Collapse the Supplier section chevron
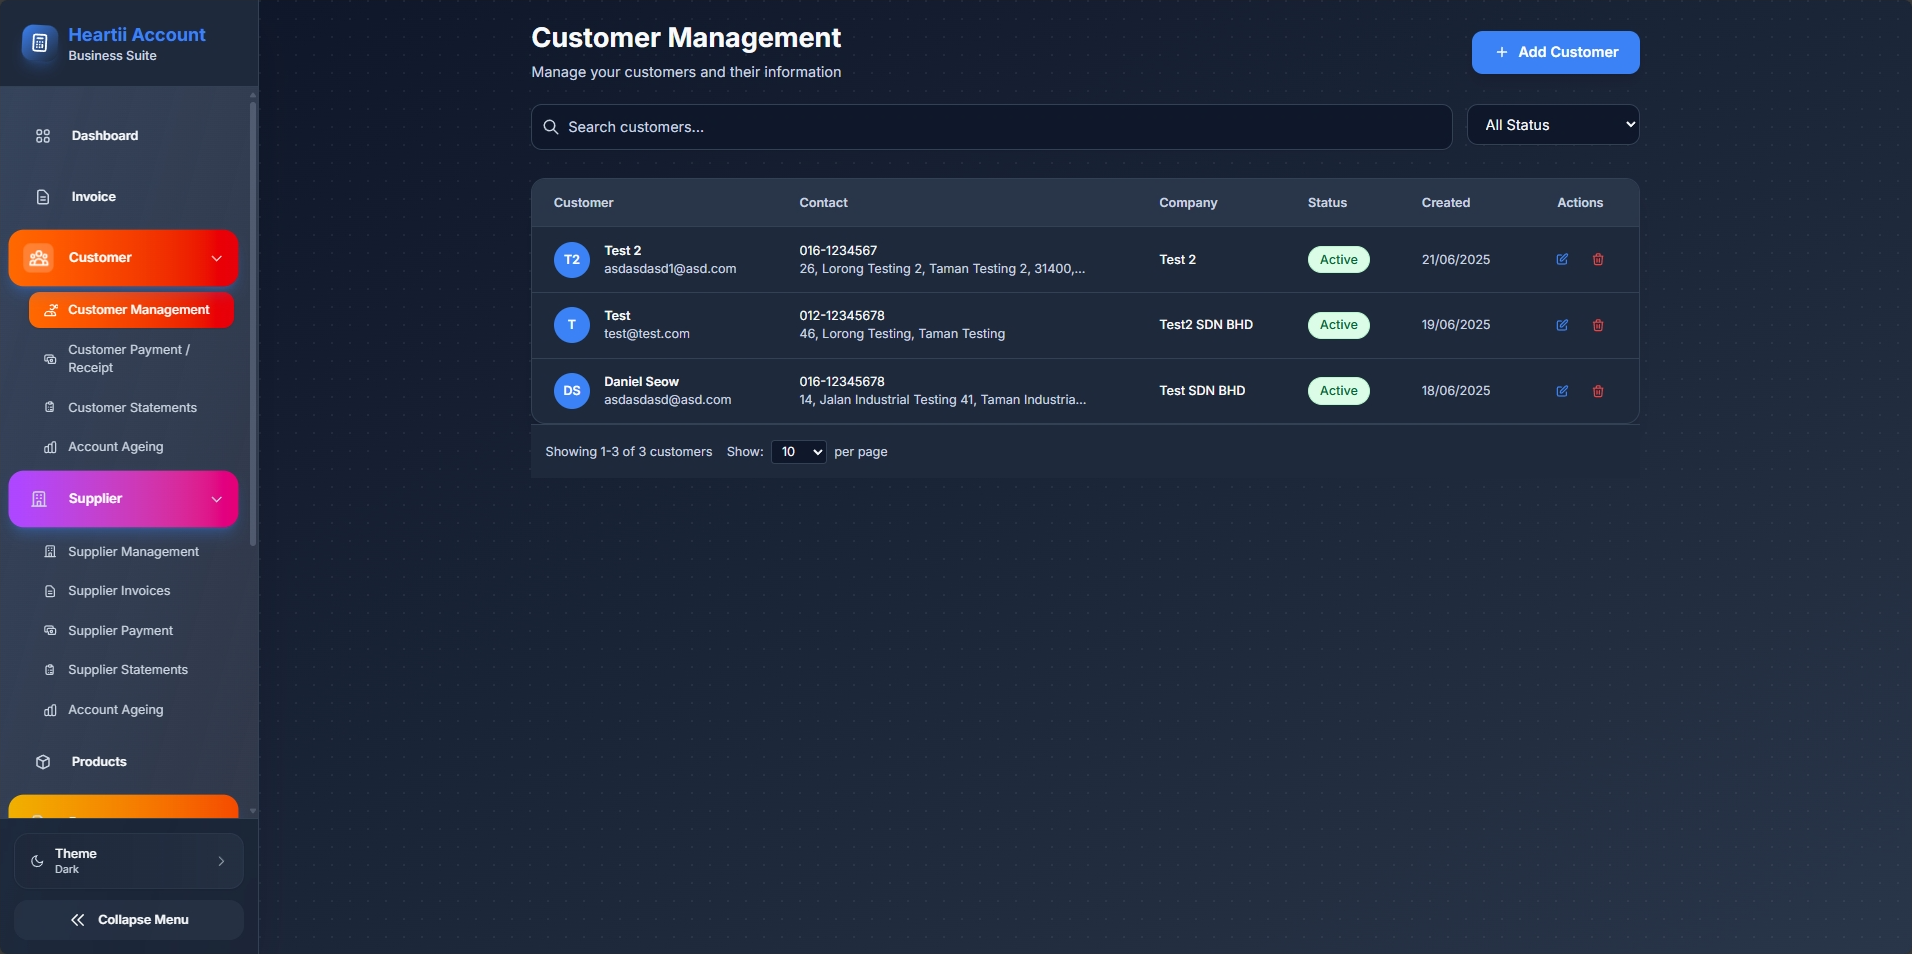Screen dimensions: 1912x954 pyautogui.click(x=218, y=500)
